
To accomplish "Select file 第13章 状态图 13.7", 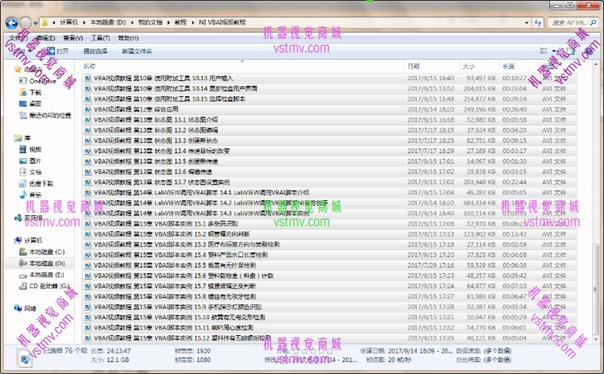I will point(330,182).
